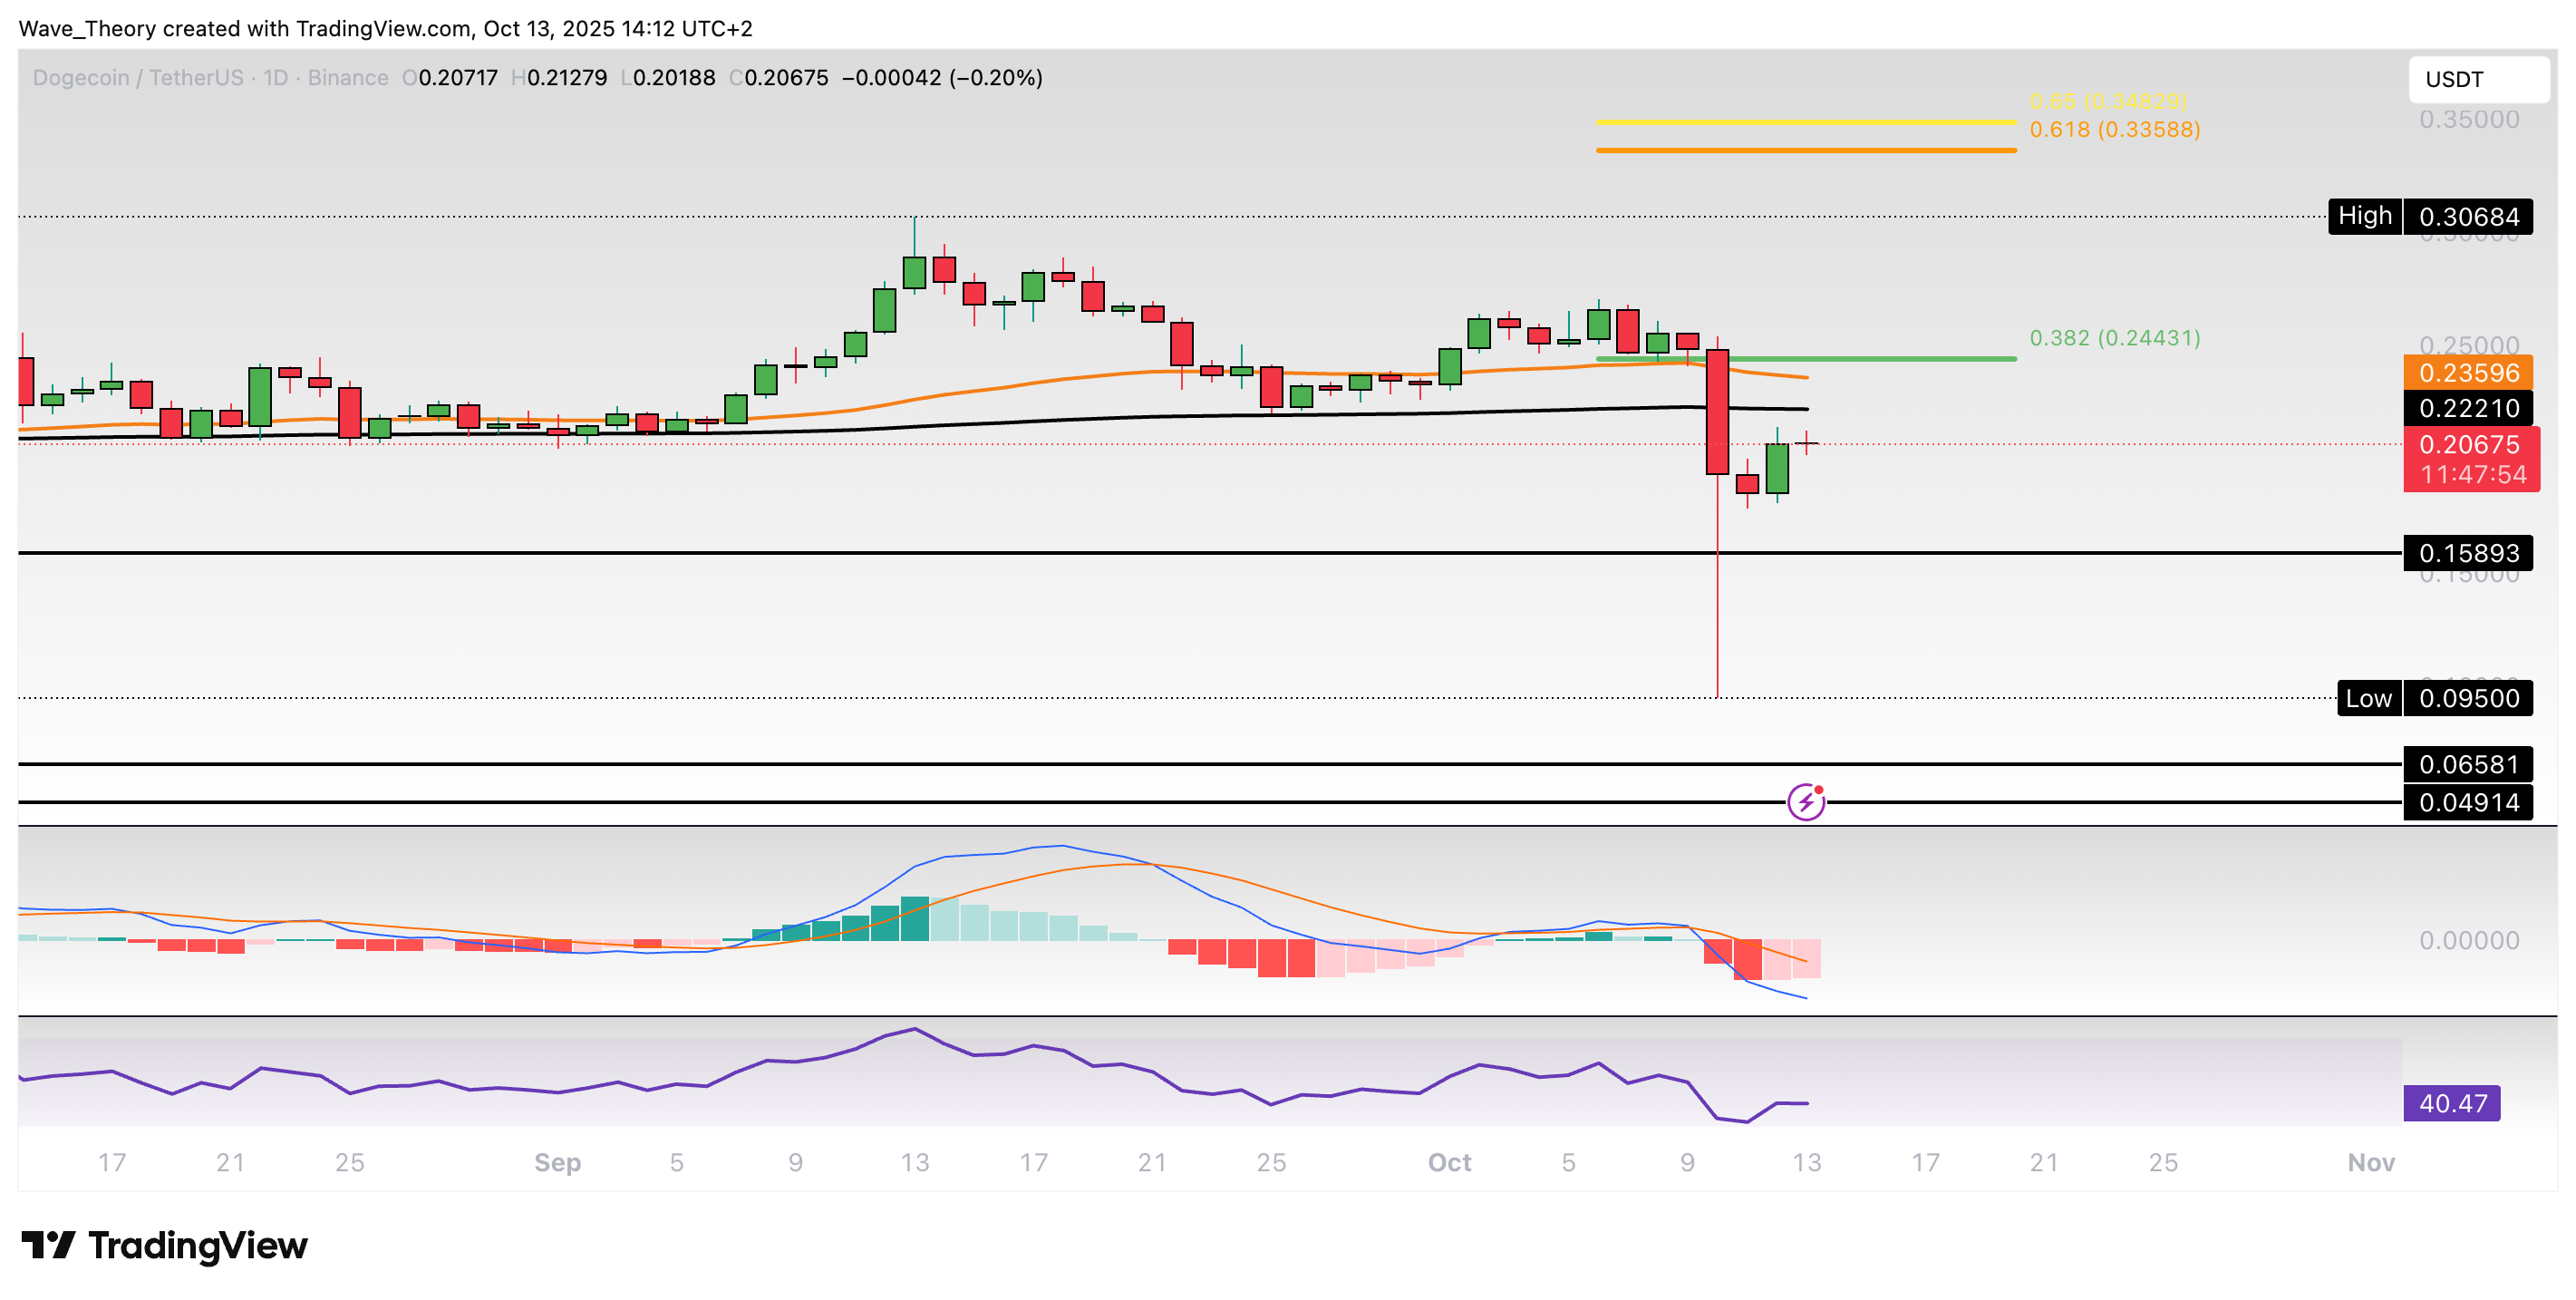Viewport: 2576px width, 1300px height.
Task: Click the 0.618 (0.33588) Fibonacci label
Action: [2114, 130]
